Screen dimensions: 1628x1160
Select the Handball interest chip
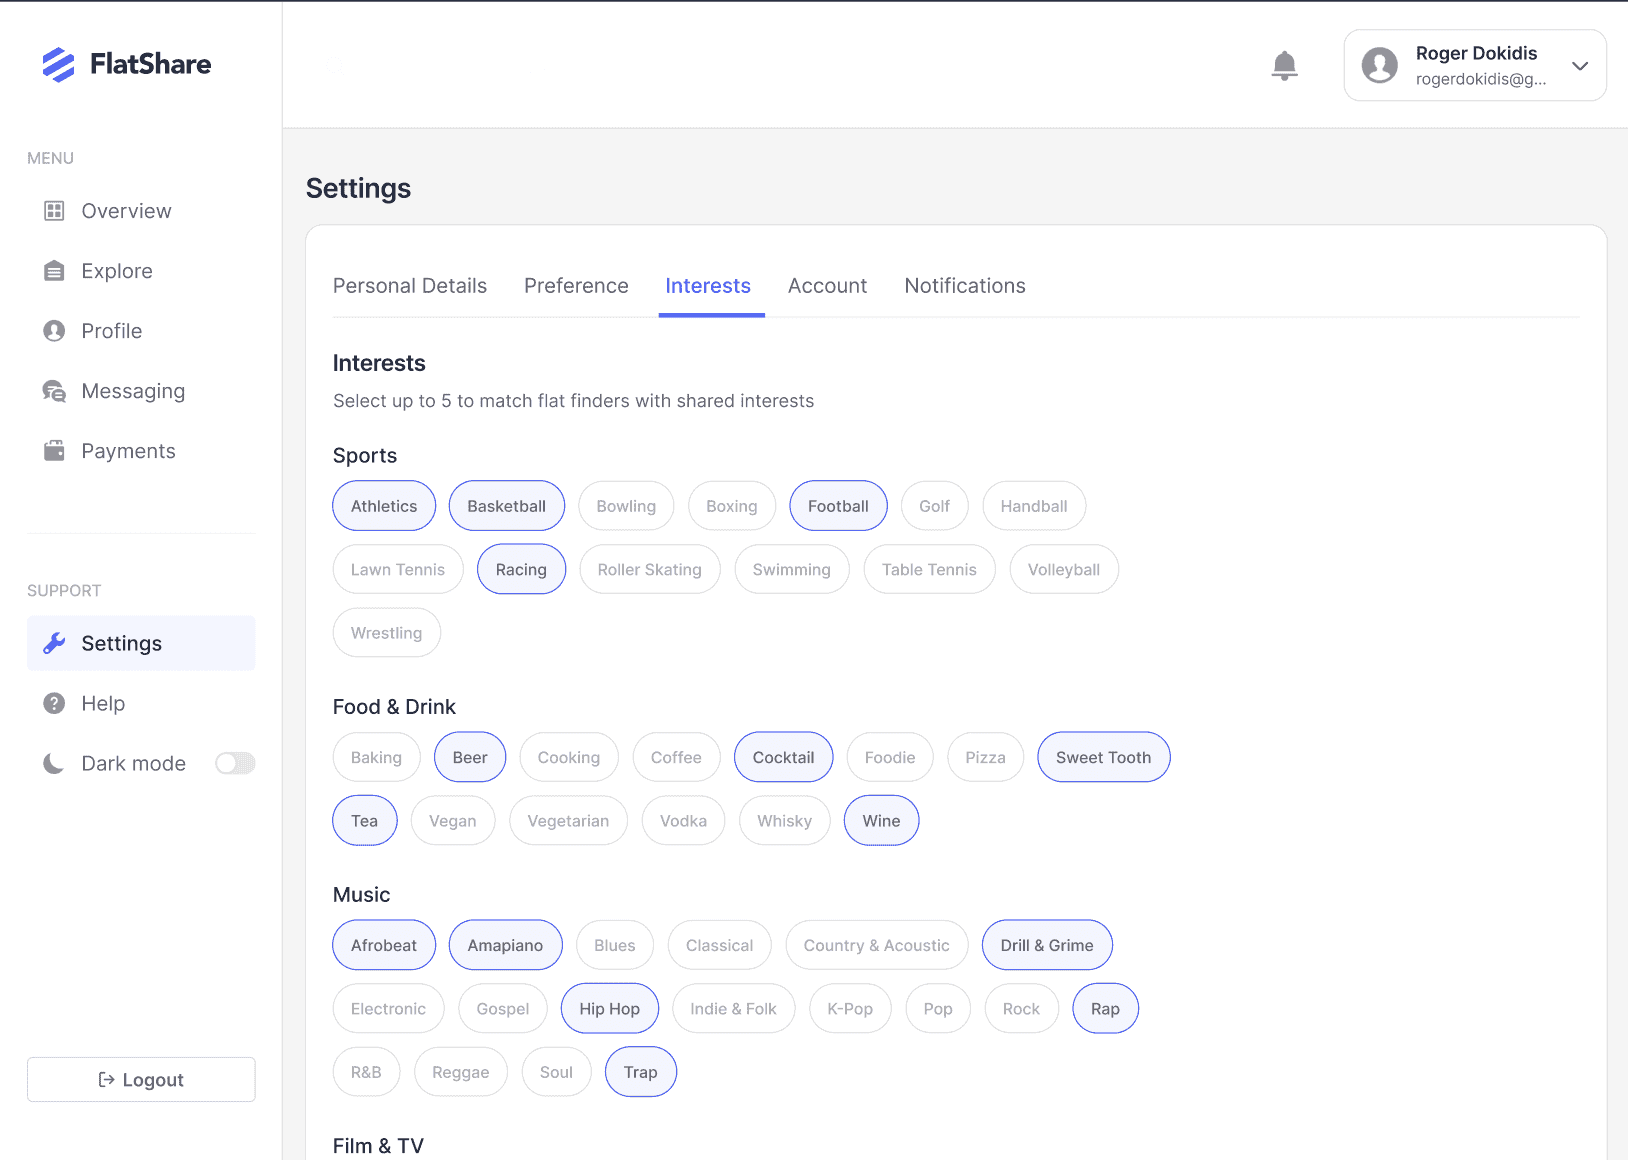point(1034,506)
